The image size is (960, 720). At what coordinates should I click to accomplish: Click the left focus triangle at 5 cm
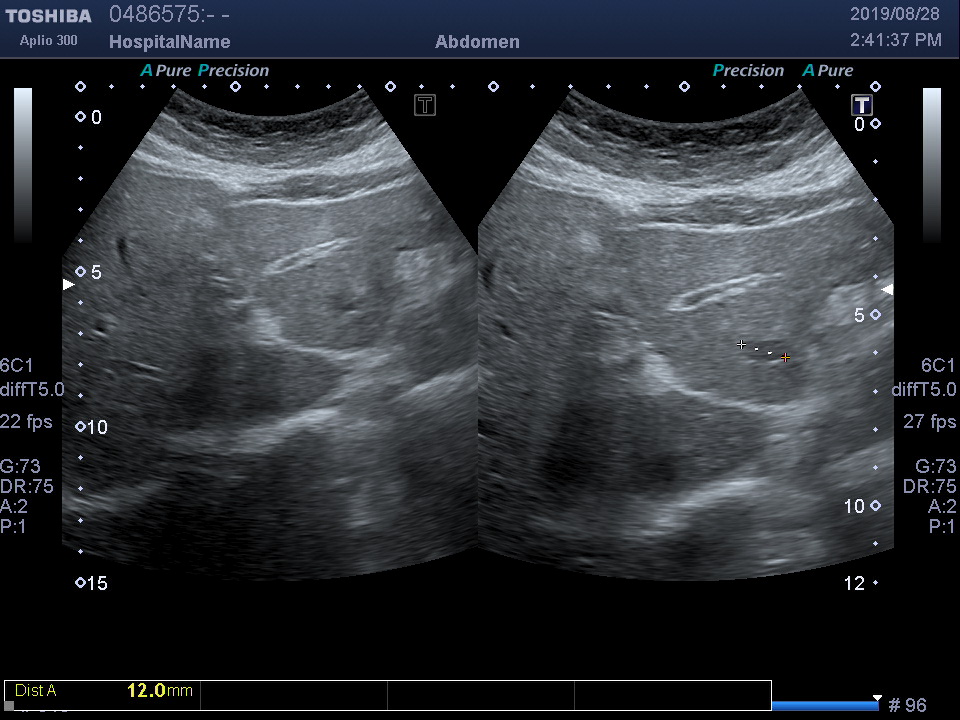(68, 285)
